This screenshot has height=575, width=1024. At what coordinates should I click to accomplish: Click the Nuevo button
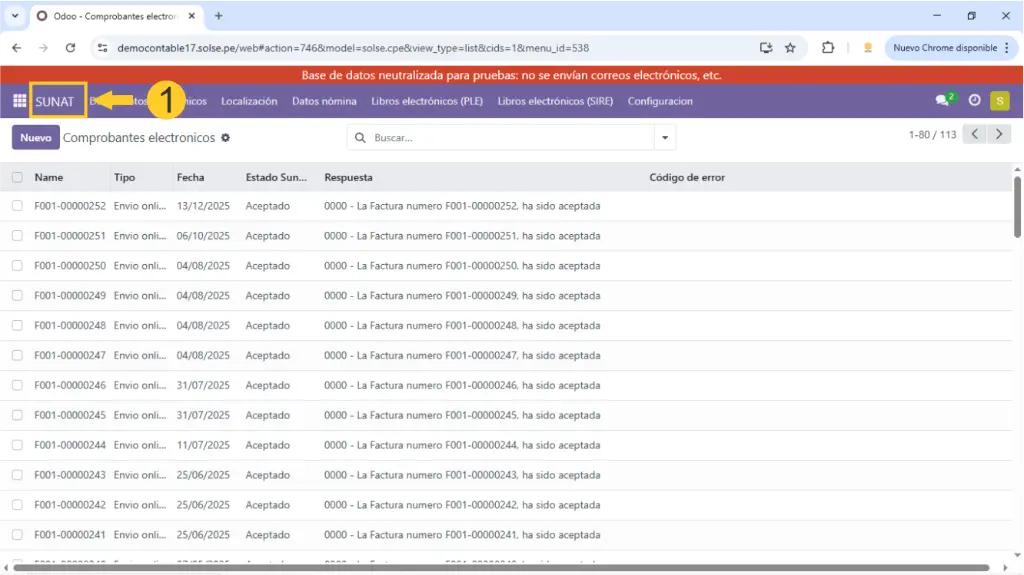tap(36, 138)
